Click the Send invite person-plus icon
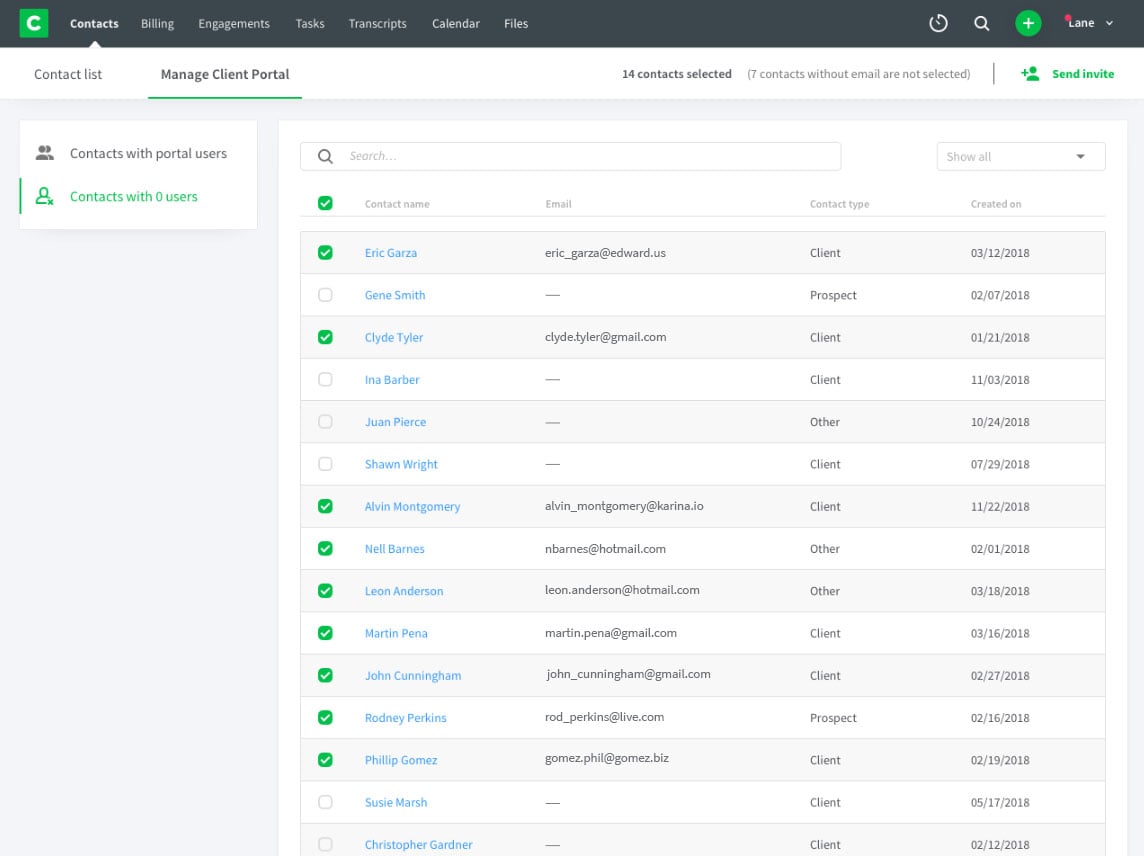 [x=1029, y=73]
